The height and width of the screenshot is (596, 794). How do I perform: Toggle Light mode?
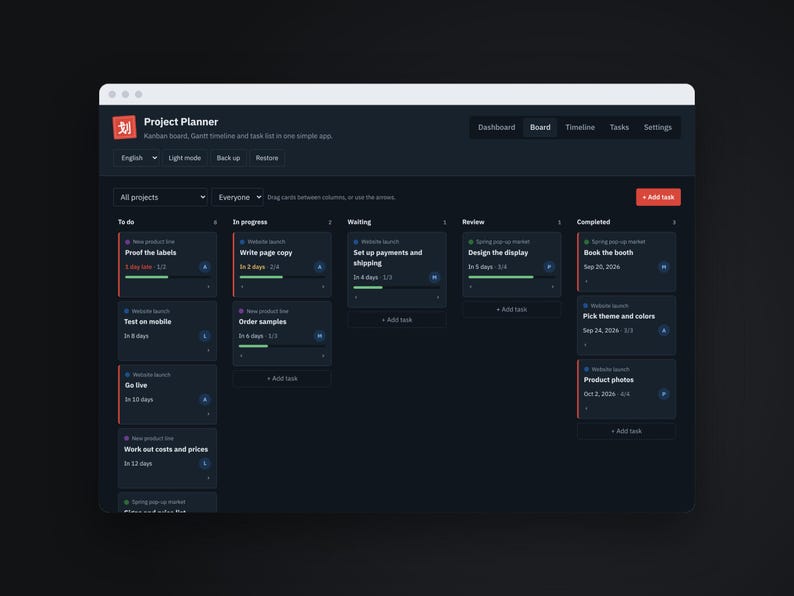tap(184, 158)
